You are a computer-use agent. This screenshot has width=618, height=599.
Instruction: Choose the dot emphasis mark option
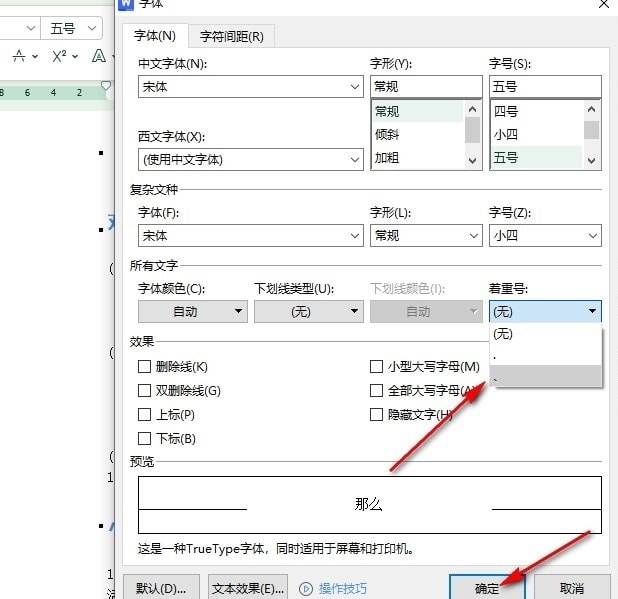tap(545, 355)
